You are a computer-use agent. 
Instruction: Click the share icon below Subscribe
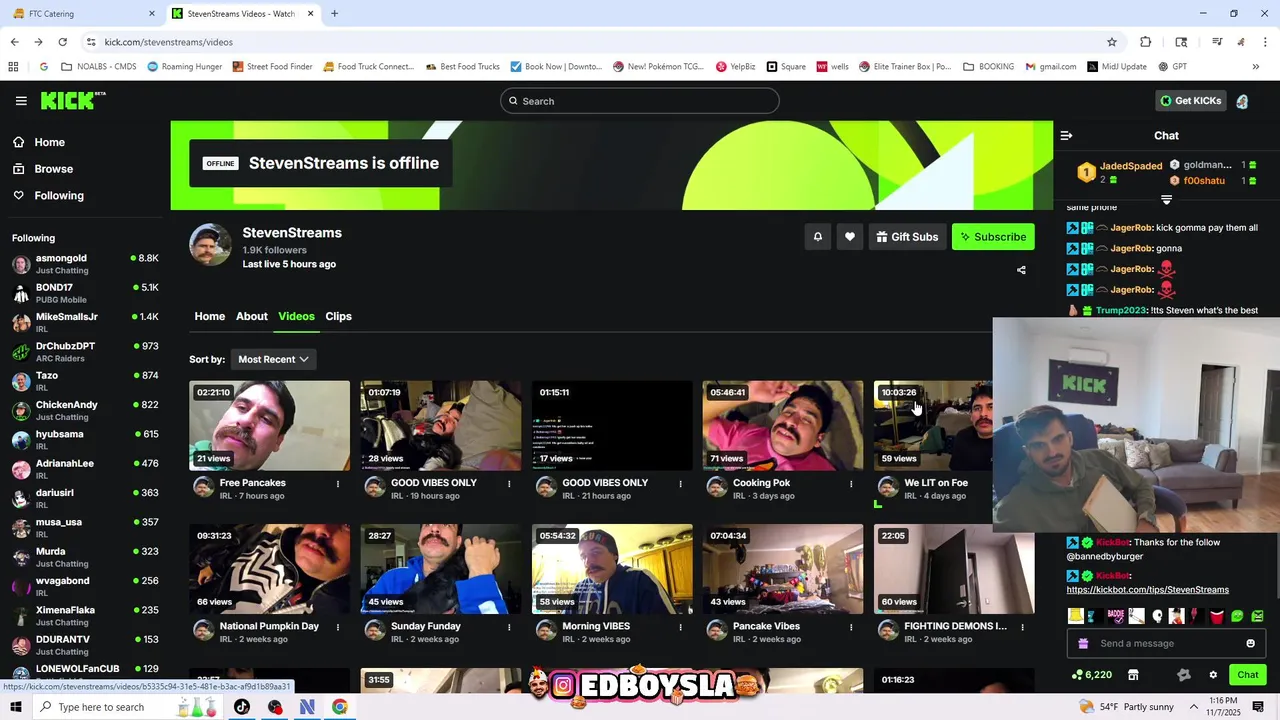tap(1021, 270)
